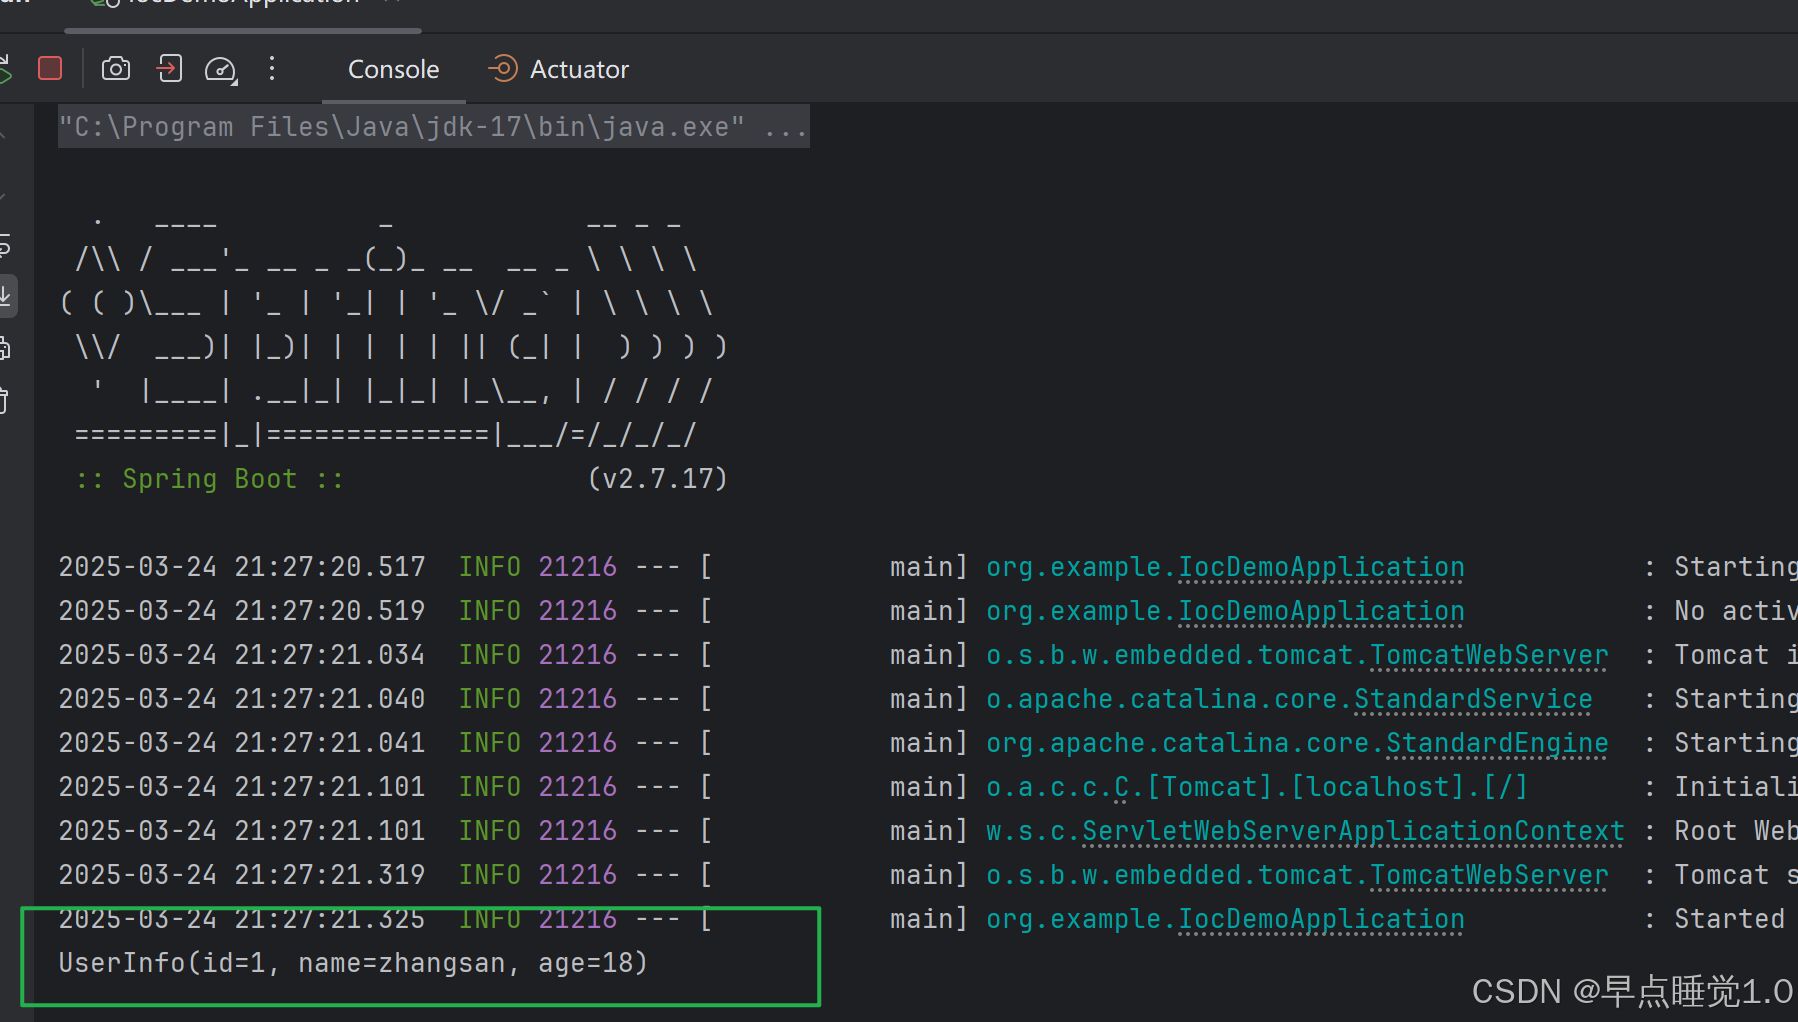Toggle soft-wrap for console output
1798x1022 pixels.
point(5,244)
